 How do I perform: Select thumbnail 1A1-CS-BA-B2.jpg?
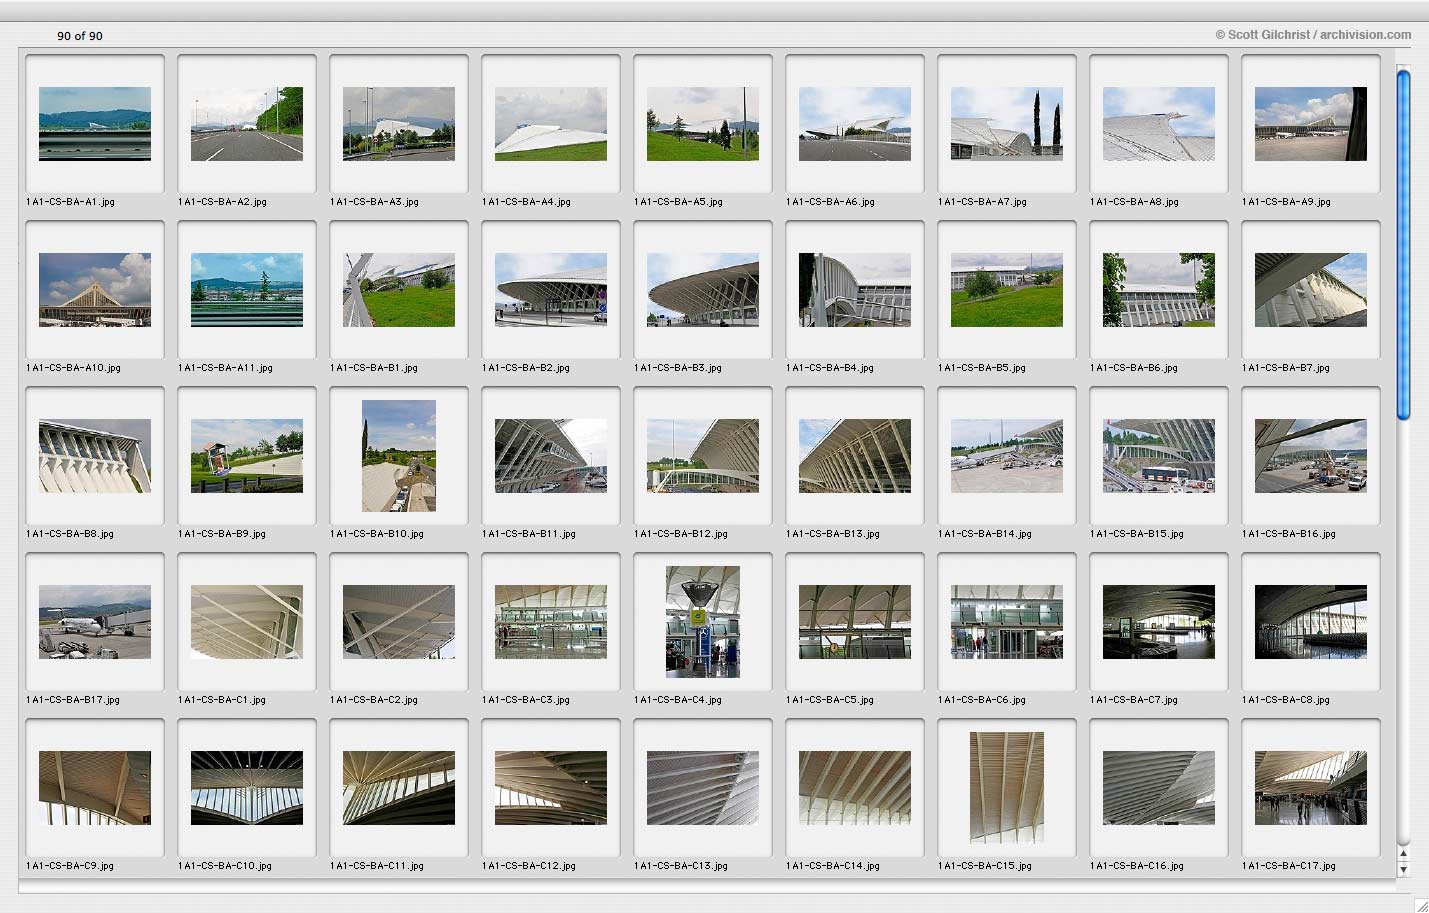point(551,290)
